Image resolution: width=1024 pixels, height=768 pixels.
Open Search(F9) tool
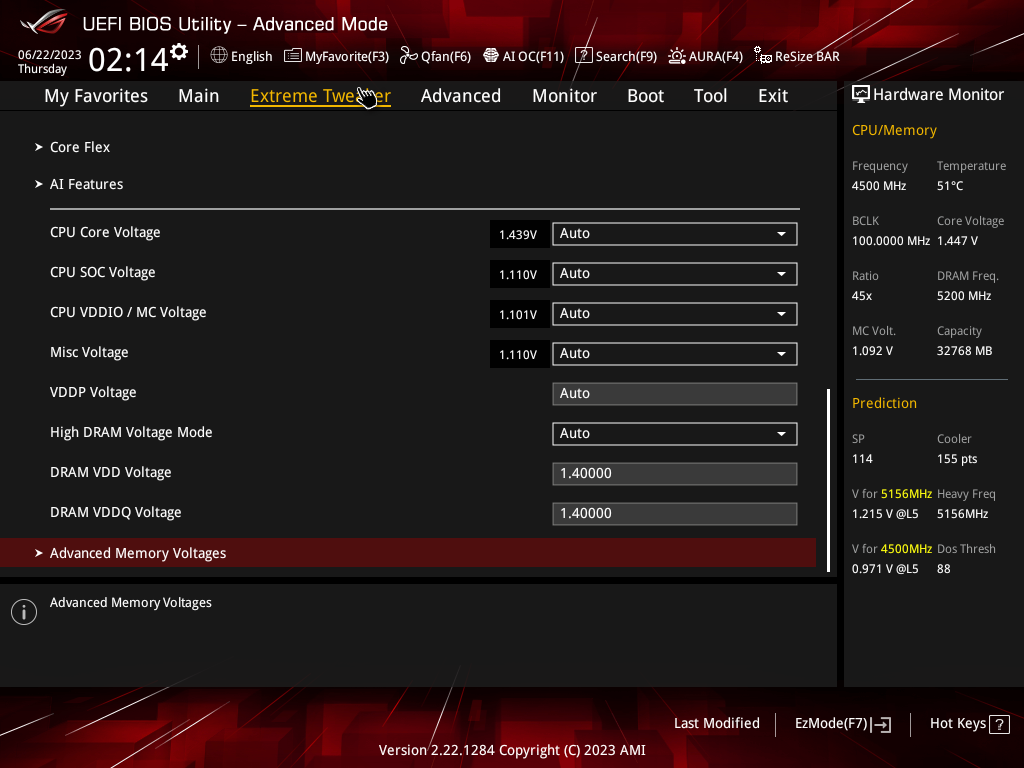616,56
